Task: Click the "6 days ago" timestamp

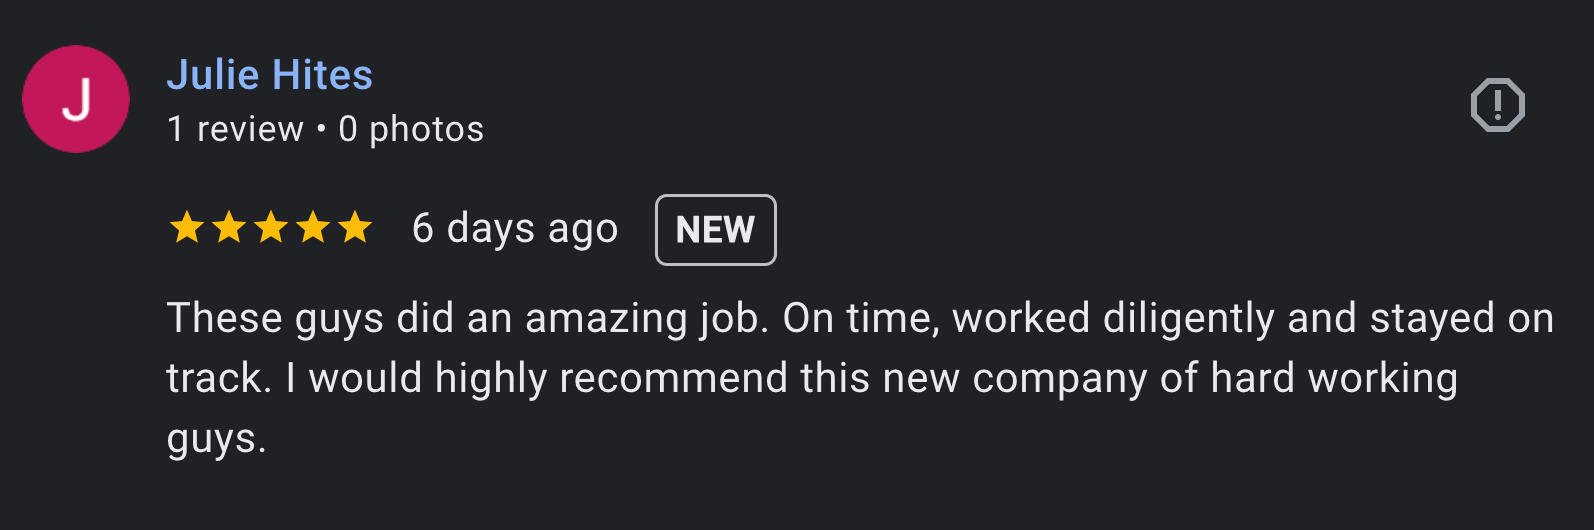Action: (515, 229)
